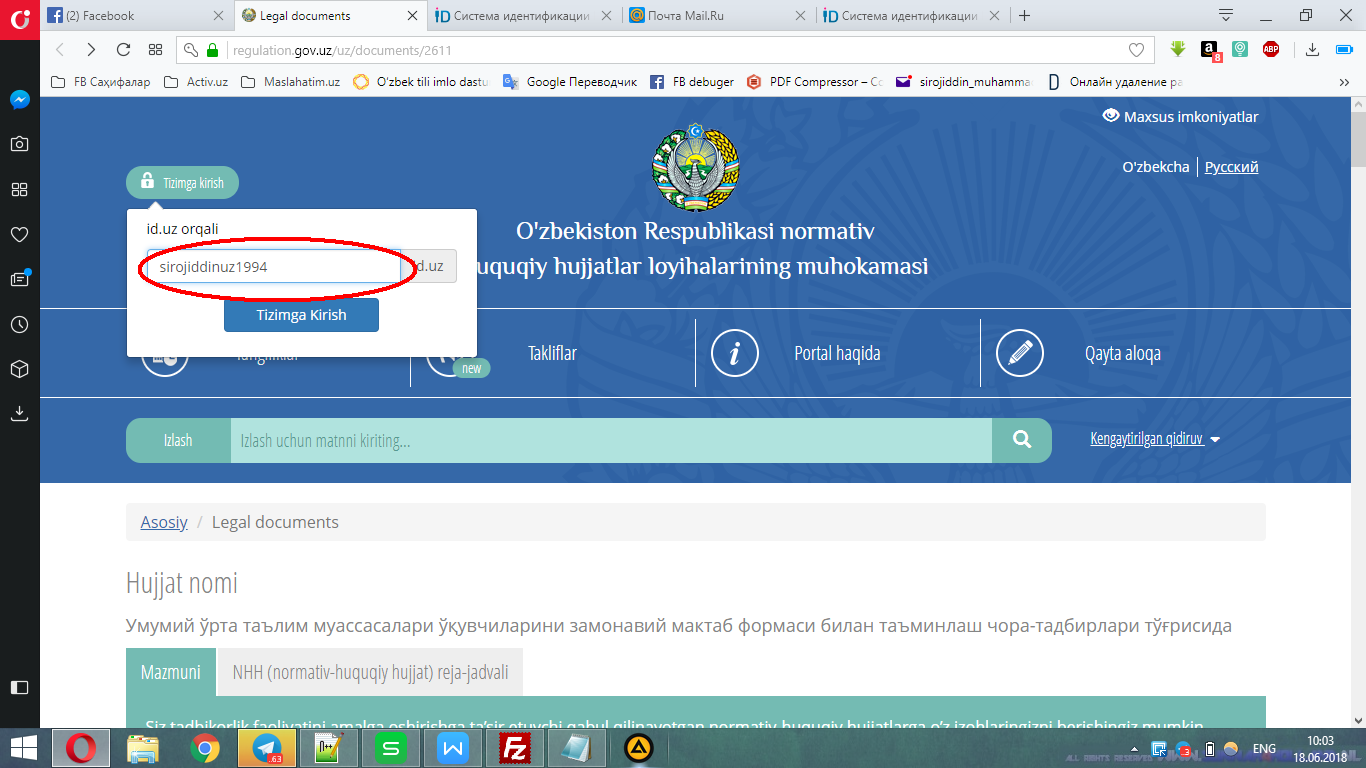Open File Explorer from taskbar
1366x768 pixels.
pyautogui.click(x=143, y=748)
